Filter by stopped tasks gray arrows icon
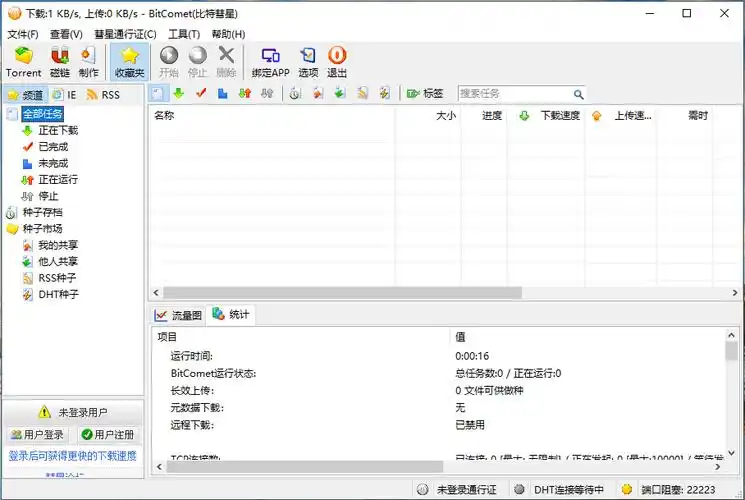Image resolution: width=745 pixels, height=500 pixels. pos(267,93)
